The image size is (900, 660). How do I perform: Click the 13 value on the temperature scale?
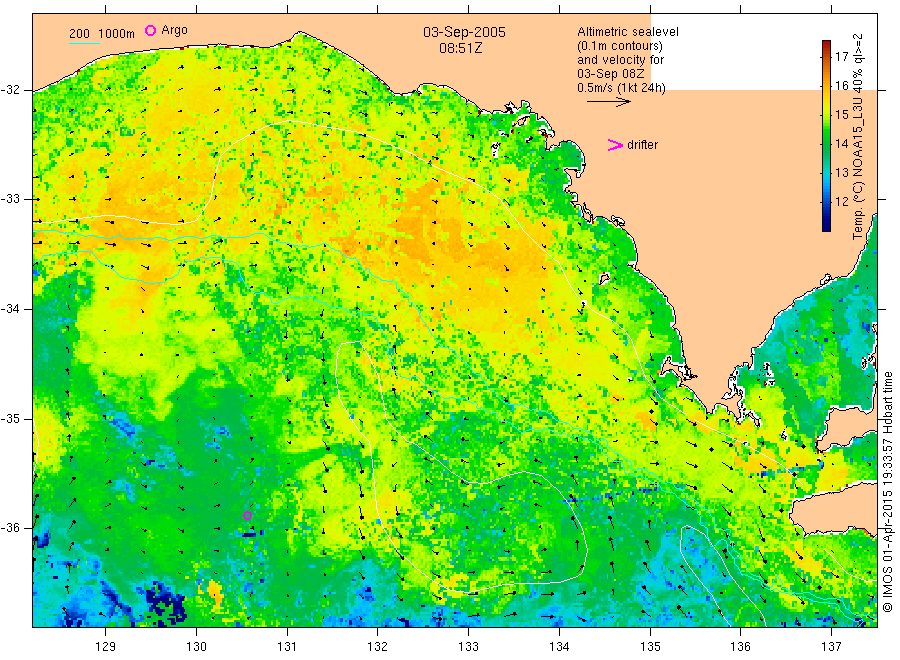pyautogui.click(x=841, y=172)
